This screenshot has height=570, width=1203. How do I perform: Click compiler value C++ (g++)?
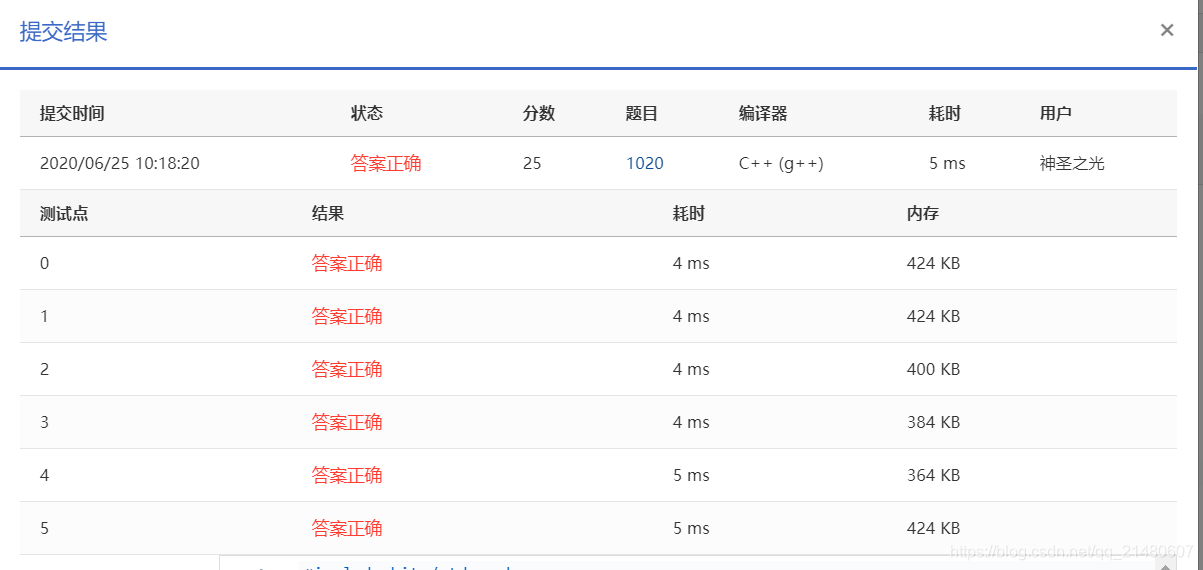[x=781, y=163]
